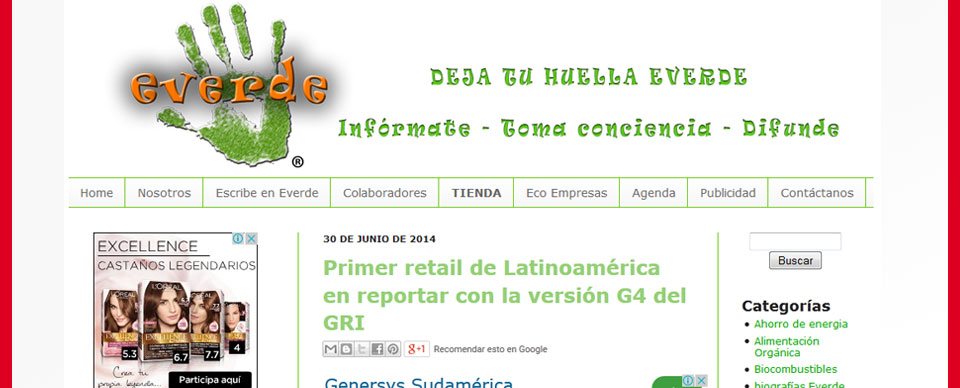Open the Home menu item
This screenshot has height=388, width=960.
click(x=97, y=193)
